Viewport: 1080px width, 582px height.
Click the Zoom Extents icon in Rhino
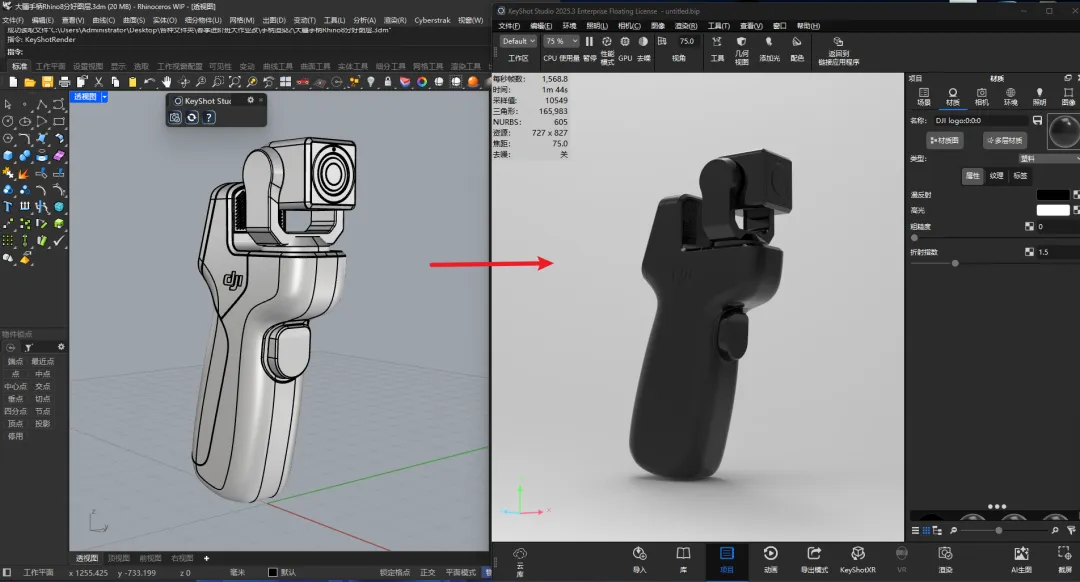[x=235, y=82]
